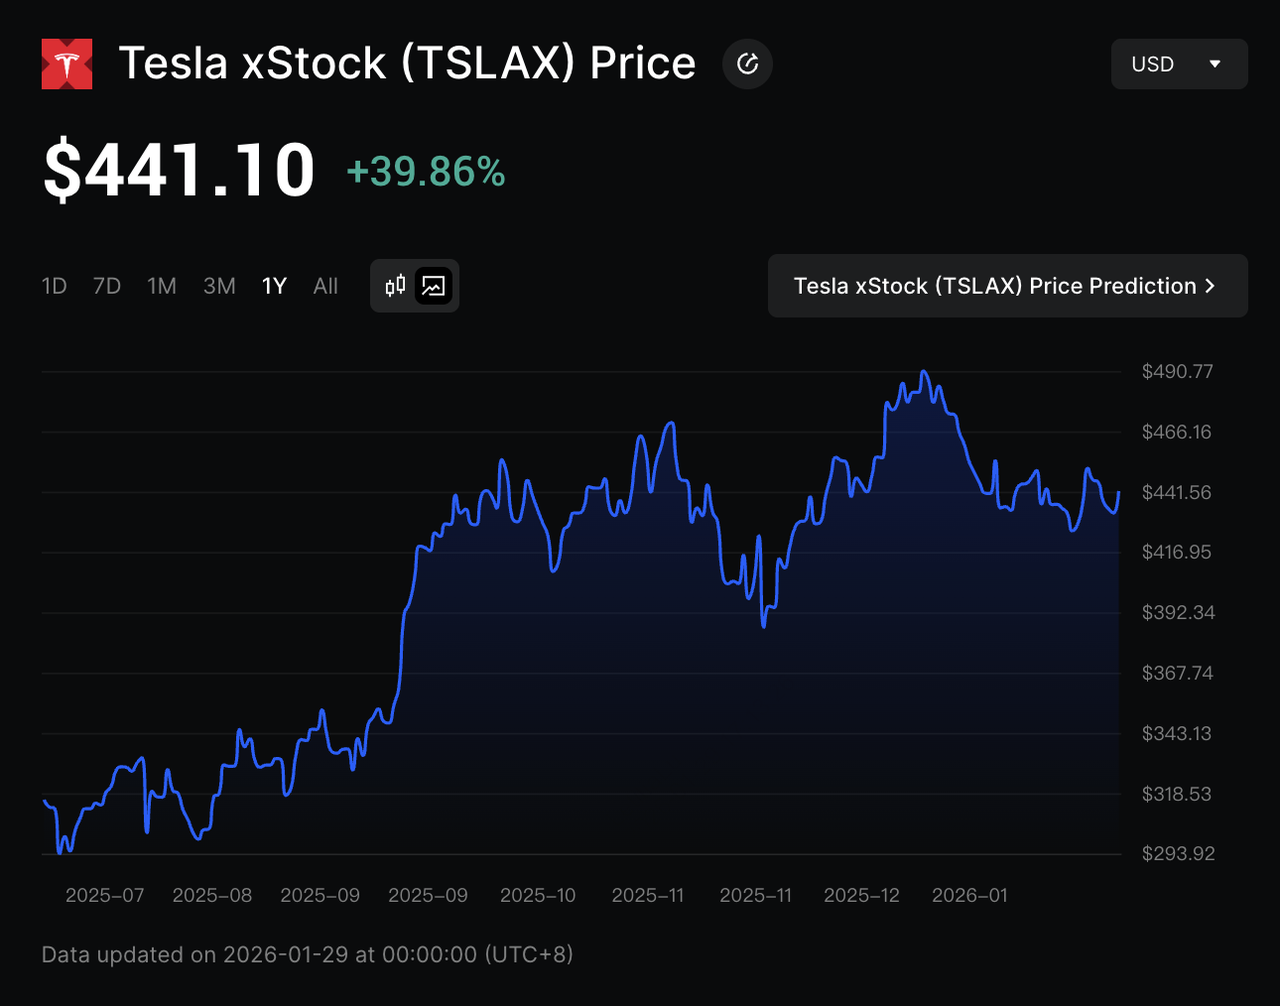The width and height of the screenshot is (1280, 1006).
Task: Select the 1D time range
Action: [54, 286]
